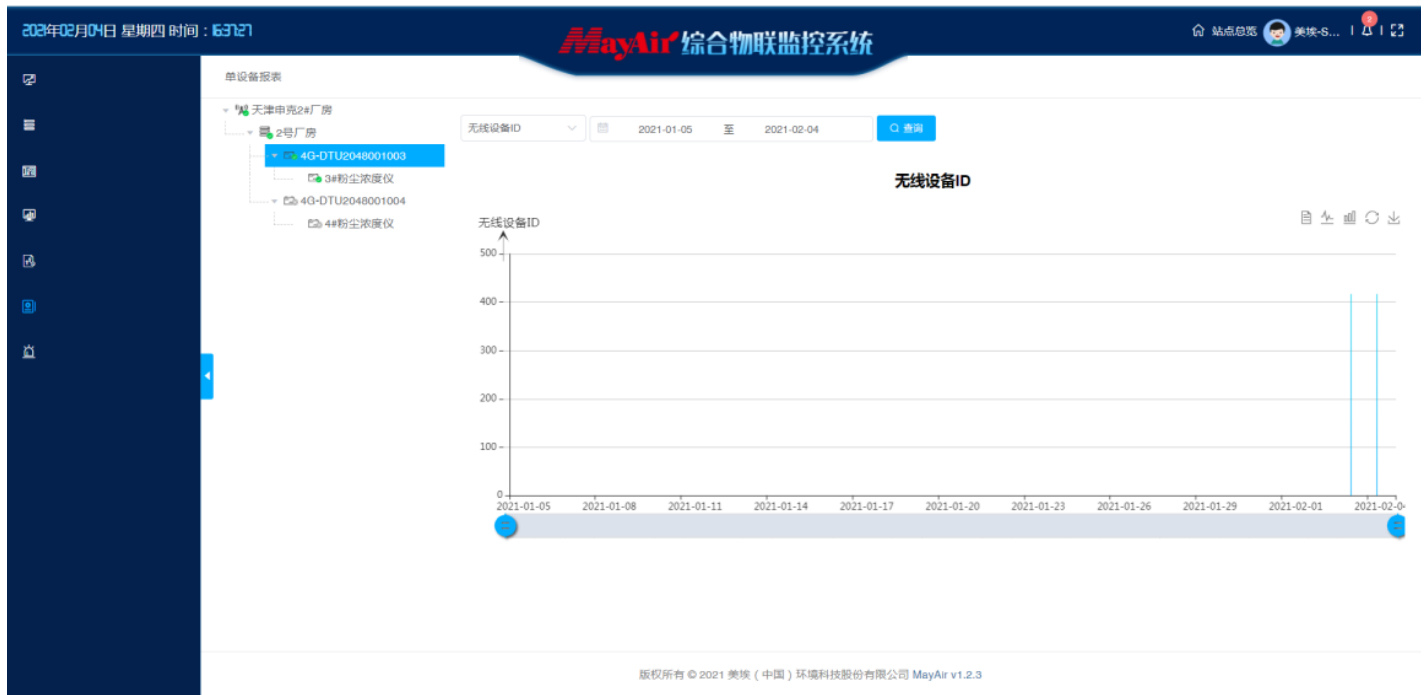Image resolution: width=1428 pixels, height=695 pixels.
Task: Select 3#粉尘浓度仪 in the tree
Action: pyautogui.click(x=359, y=178)
